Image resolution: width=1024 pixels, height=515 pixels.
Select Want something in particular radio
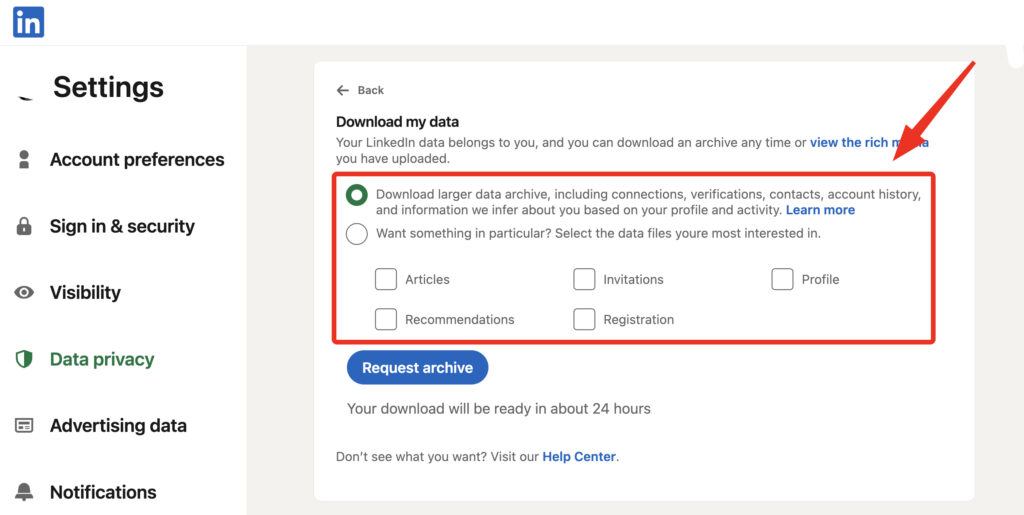click(357, 234)
